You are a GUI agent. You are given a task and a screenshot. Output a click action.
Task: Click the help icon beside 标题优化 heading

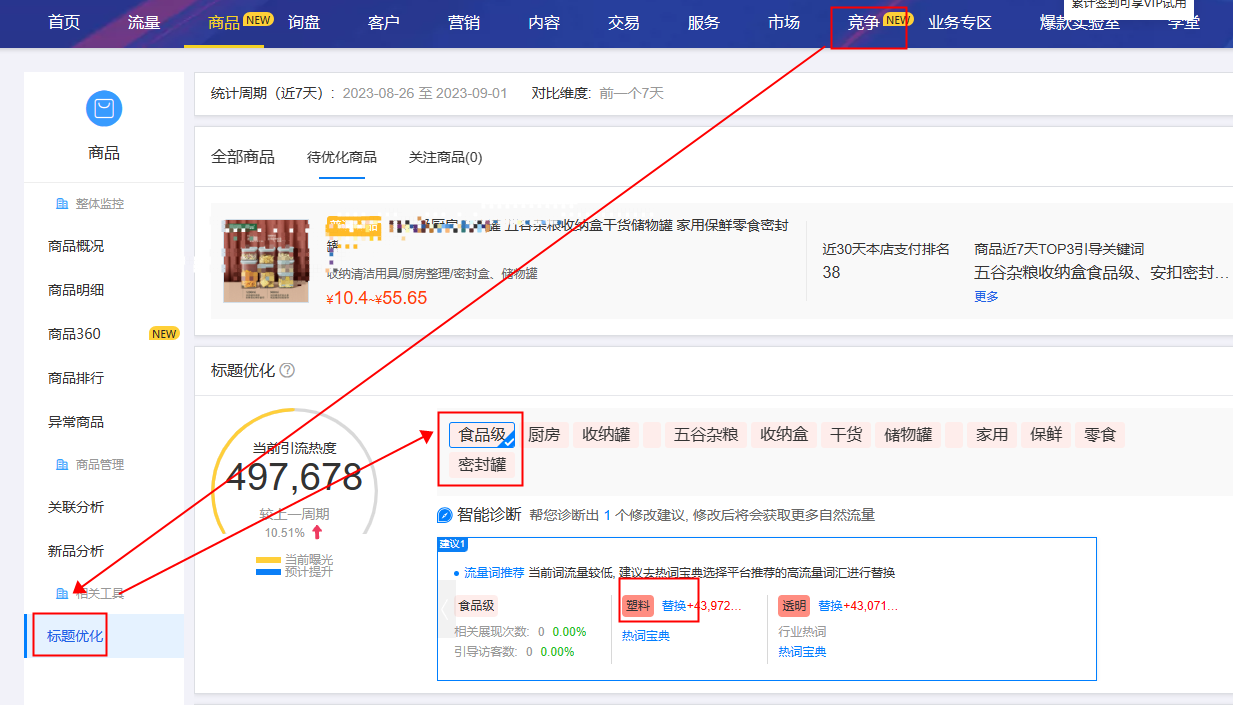(287, 370)
